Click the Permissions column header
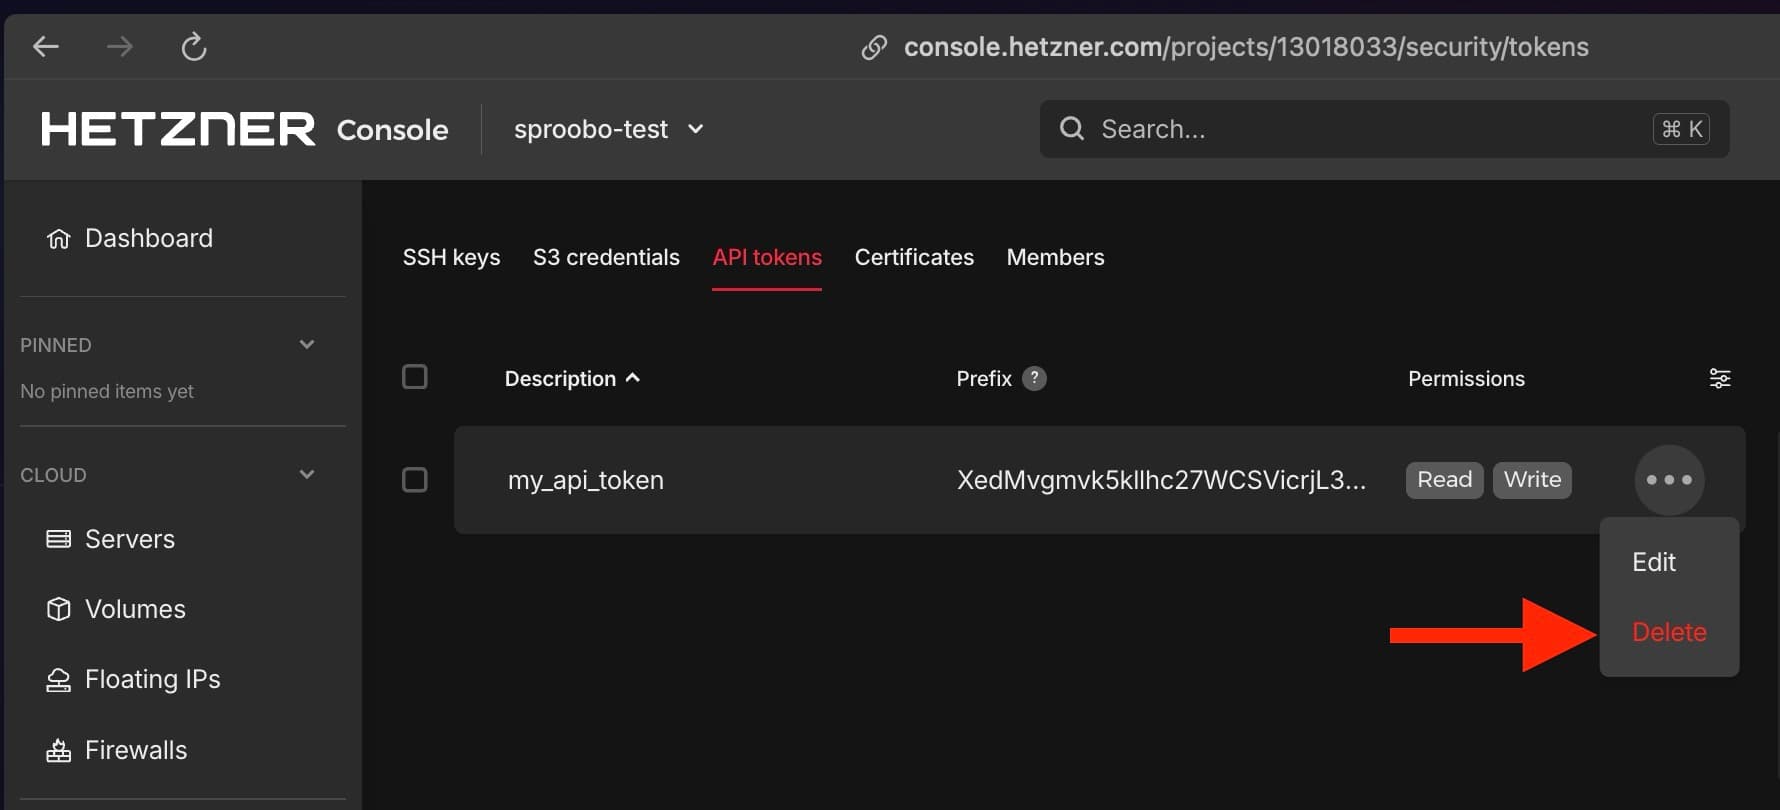The image size is (1780, 810). coord(1466,378)
